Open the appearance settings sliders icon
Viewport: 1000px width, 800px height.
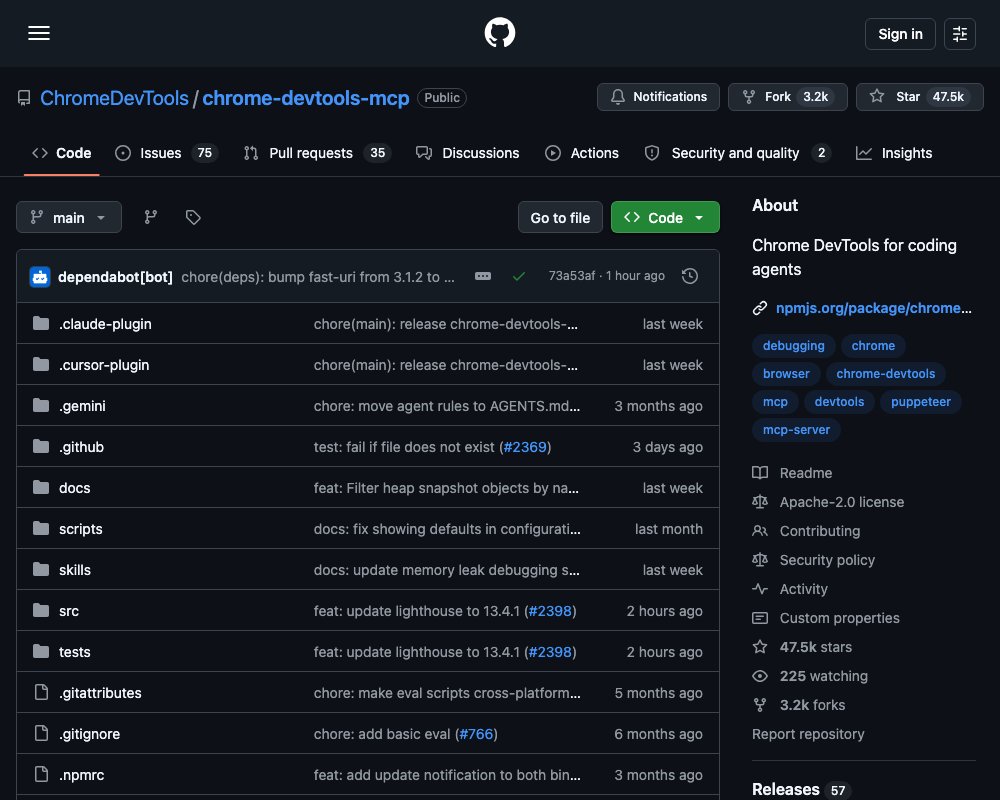959,34
